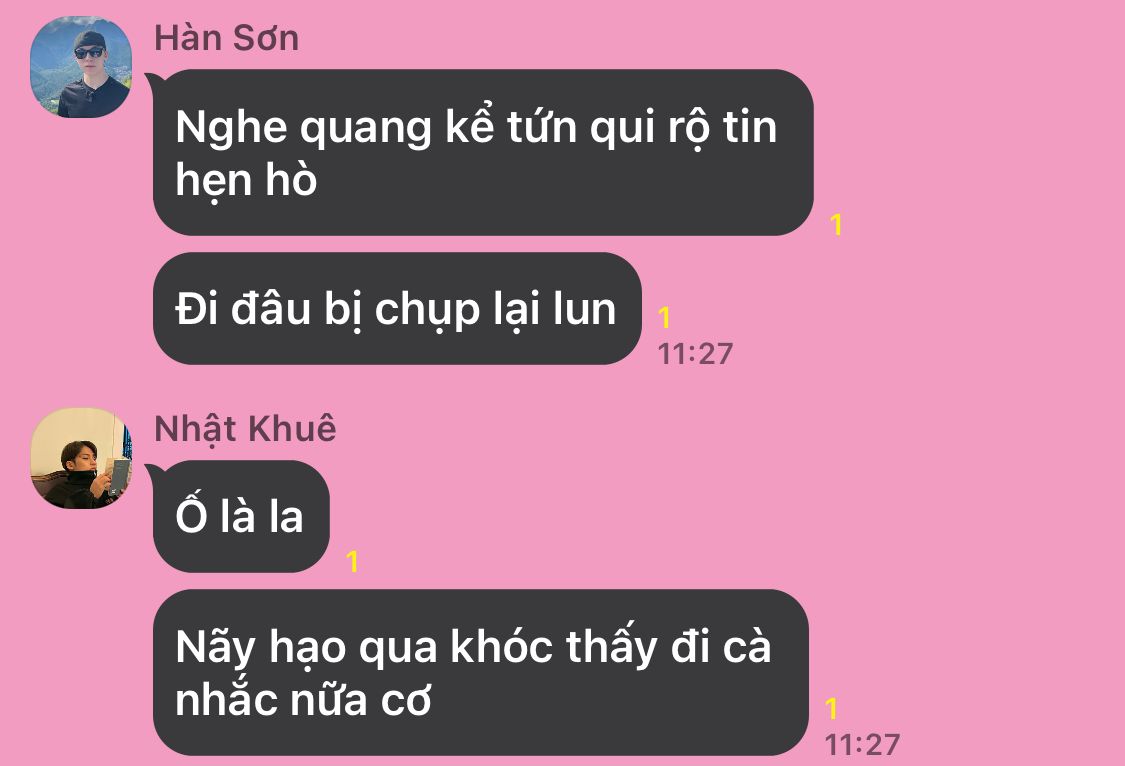This screenshot has height=766, width=1125.
Task: Tap read count next to 'Ố là la'
Action: (352, 562)
